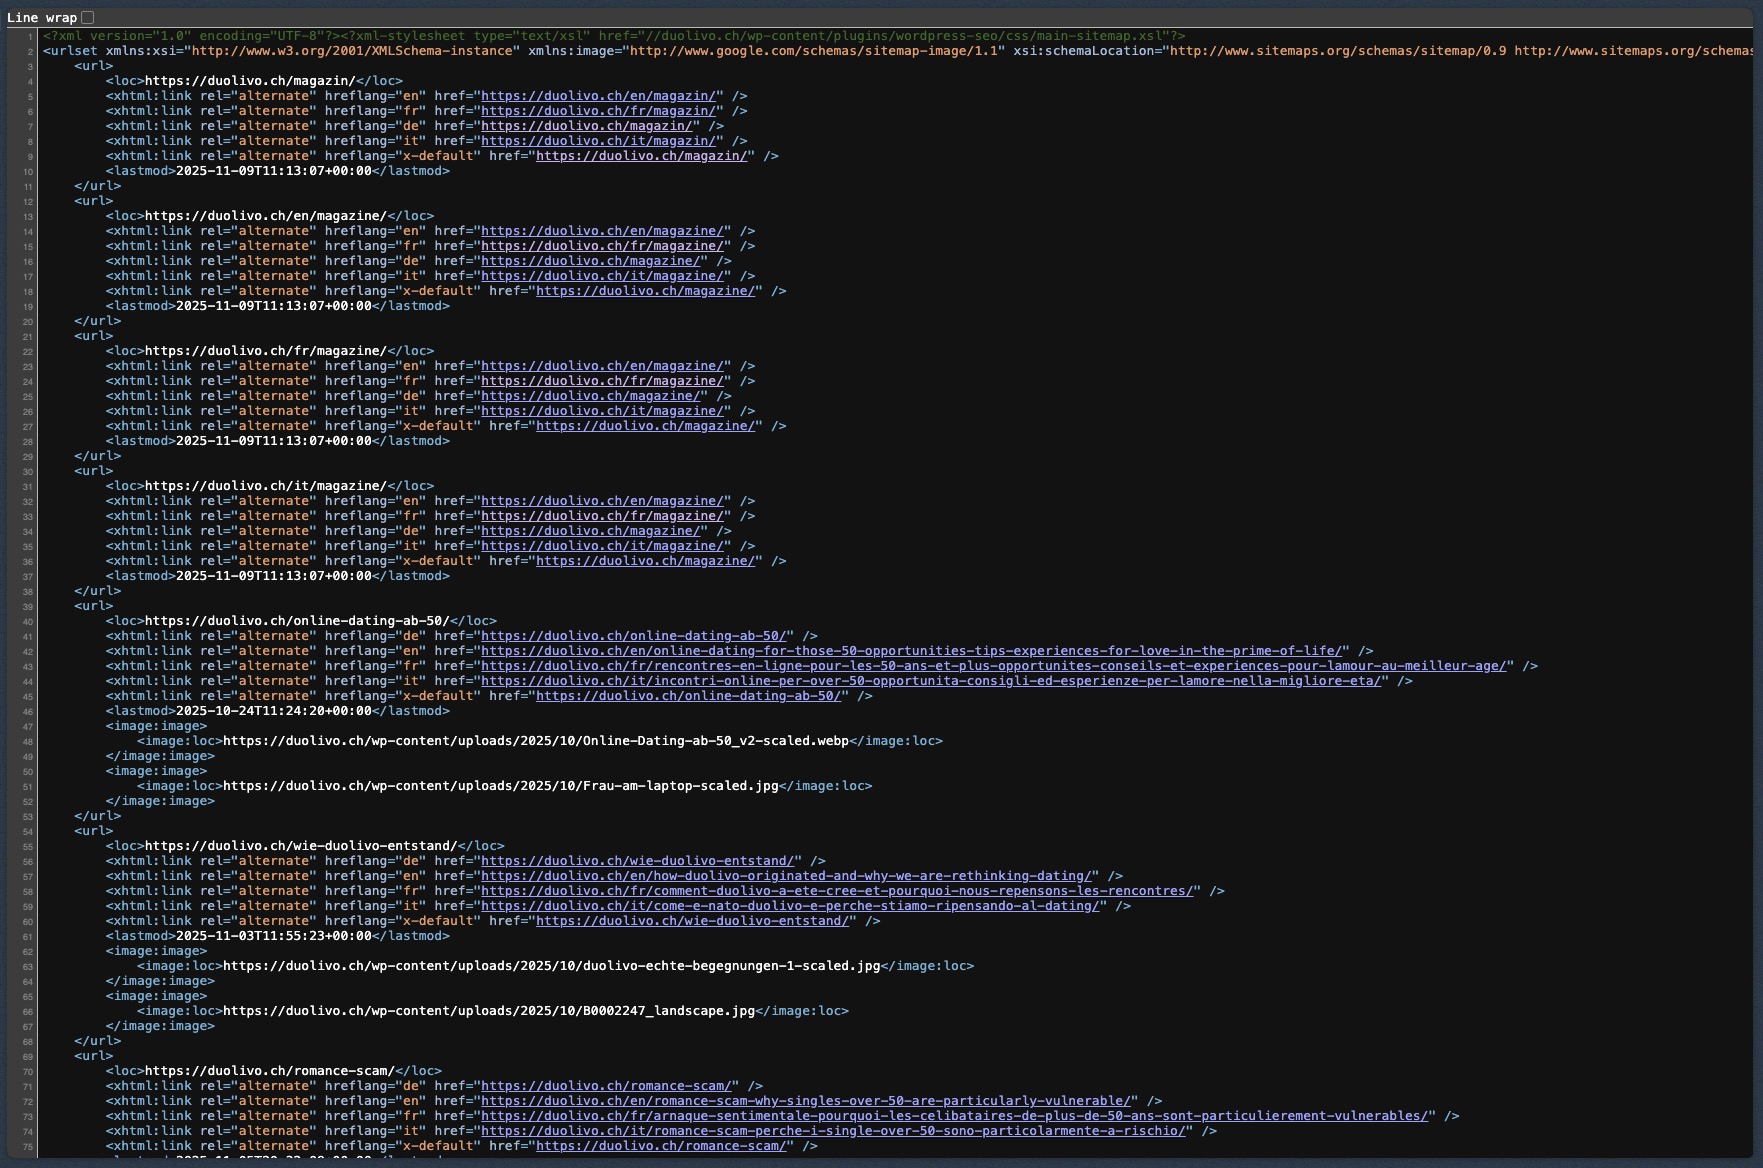Open the duolivo.ch/it/magazin/ link
The width and height of the screenshot is (1763, 1168).
click(x=598, y=141)
